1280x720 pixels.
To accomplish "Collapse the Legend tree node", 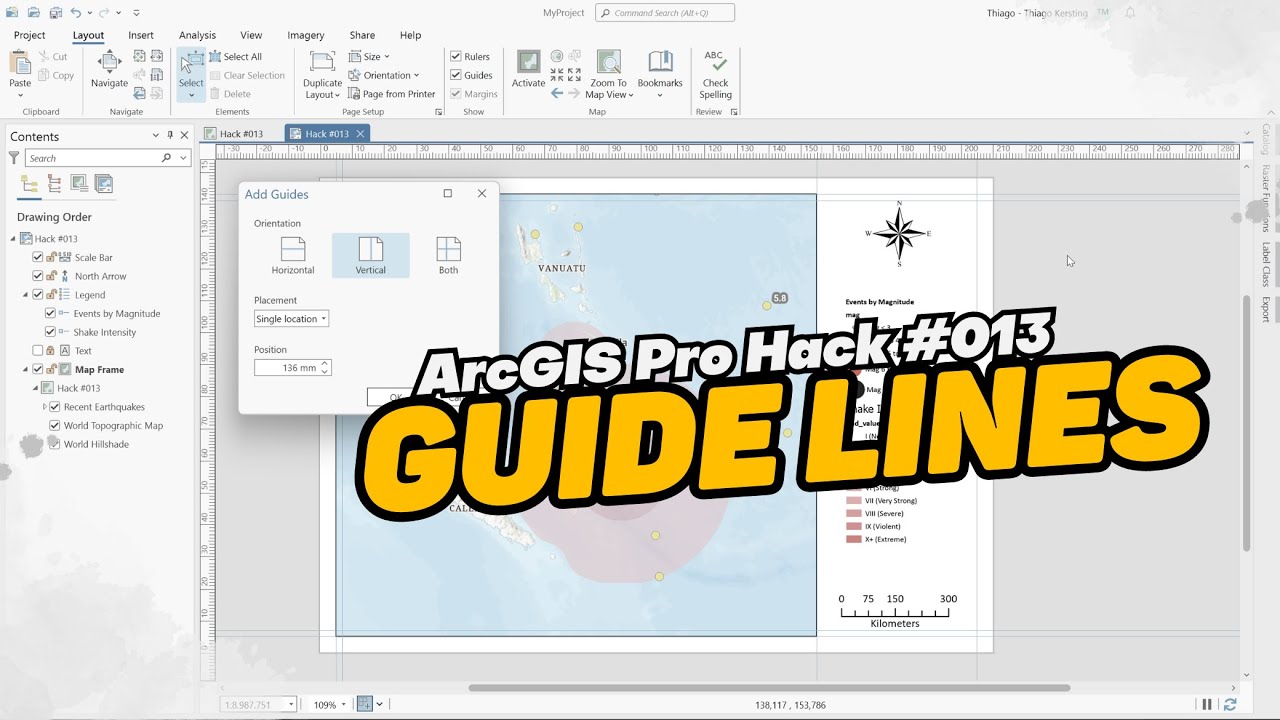I will click(26, 295).
